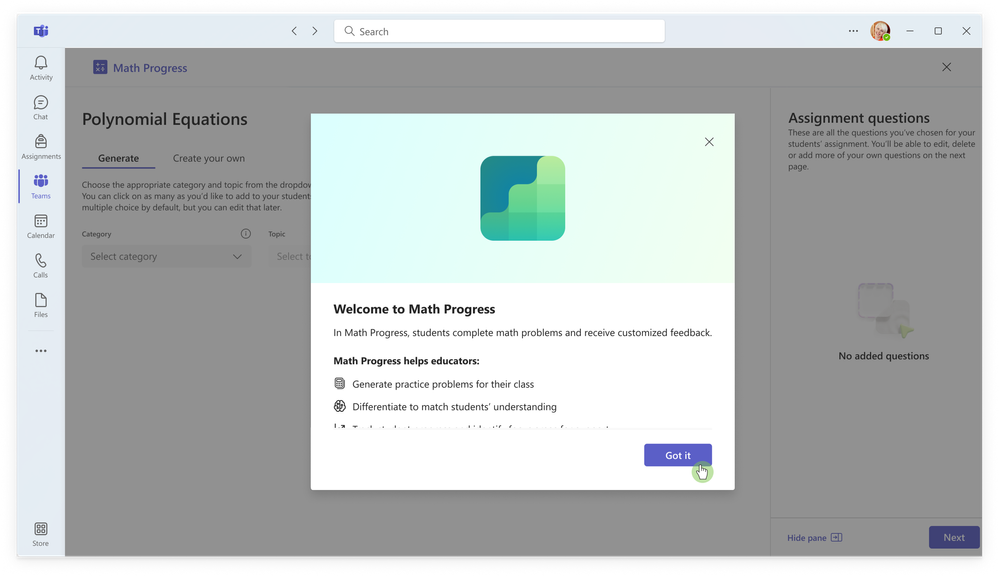Open Calls in the sidebar
Image resolution: width=999 pixels, height=576 pixels.
(41, 265)
